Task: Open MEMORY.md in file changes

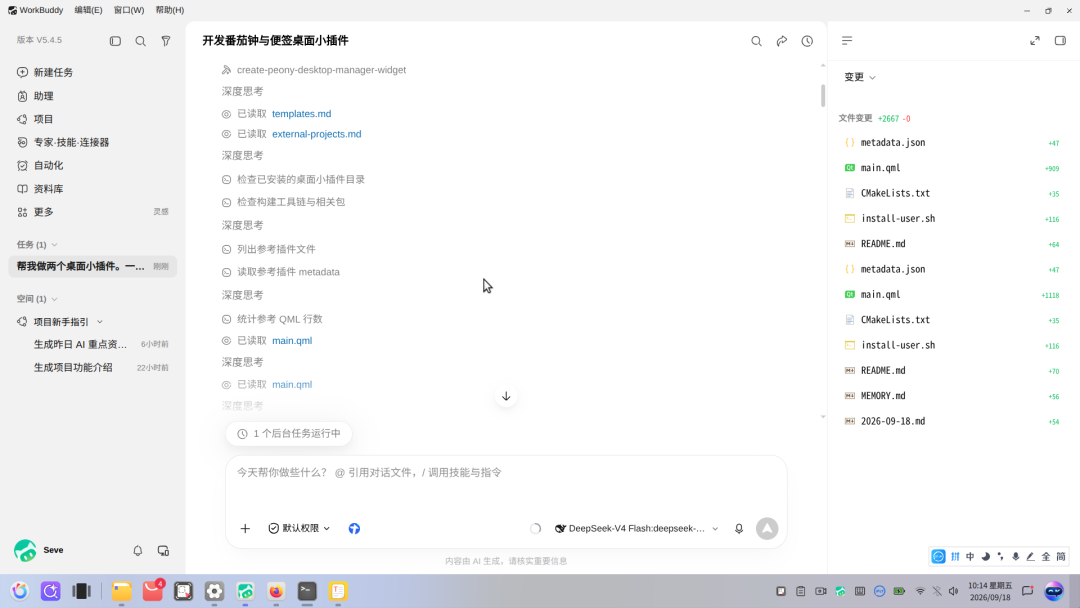Action: pyautogui.click(x=952, y=396)
